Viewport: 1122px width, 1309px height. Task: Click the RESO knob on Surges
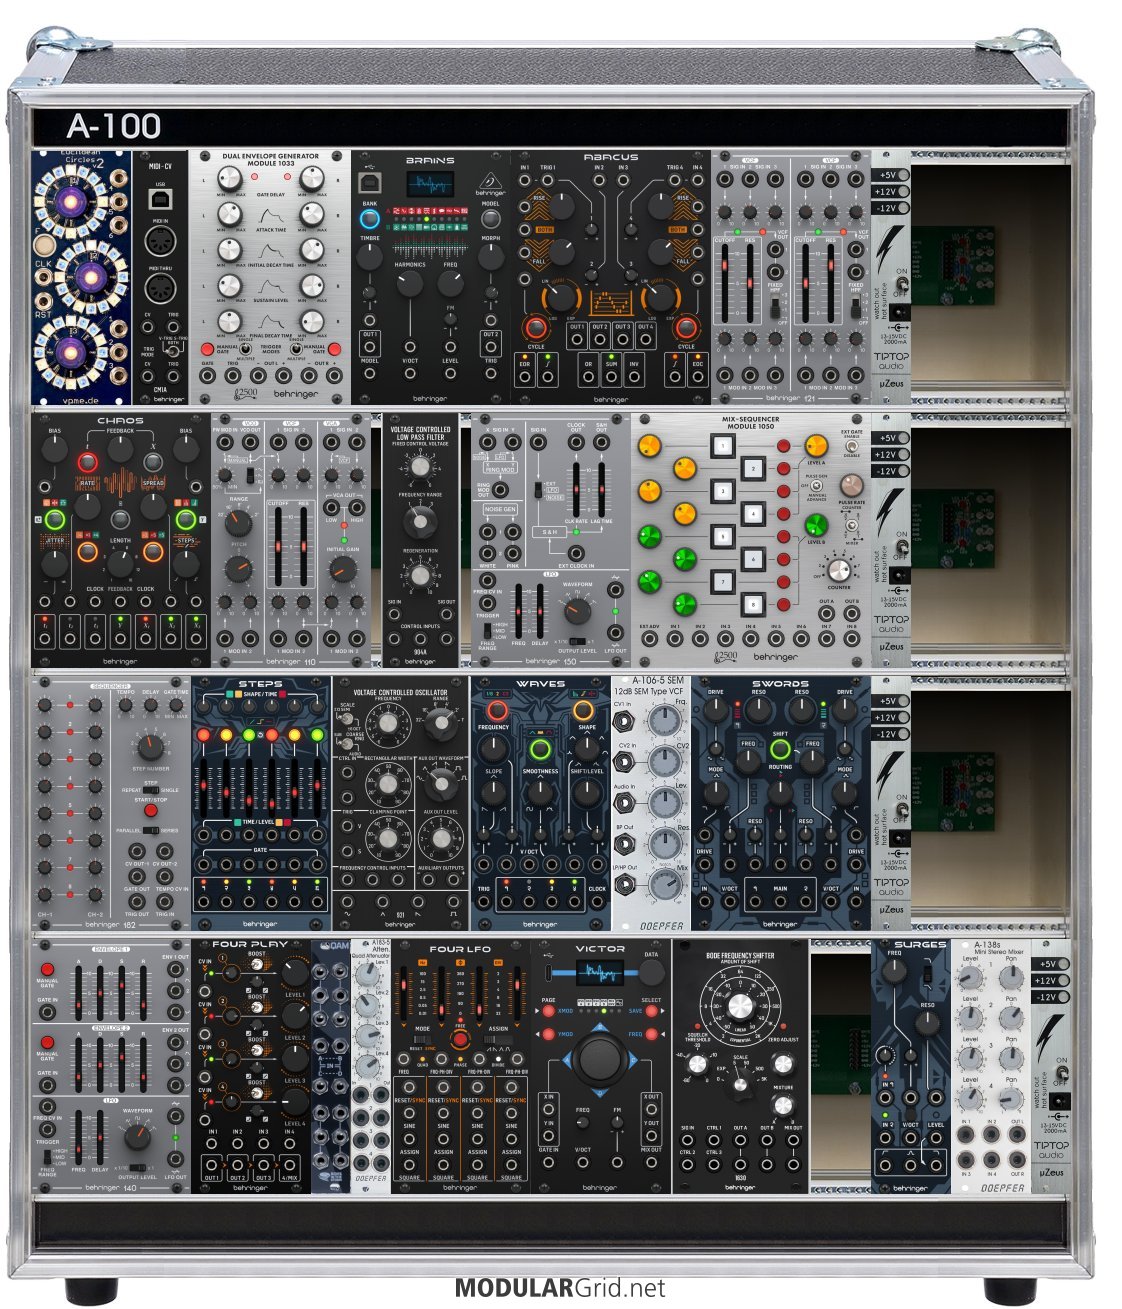(927, 1023)
